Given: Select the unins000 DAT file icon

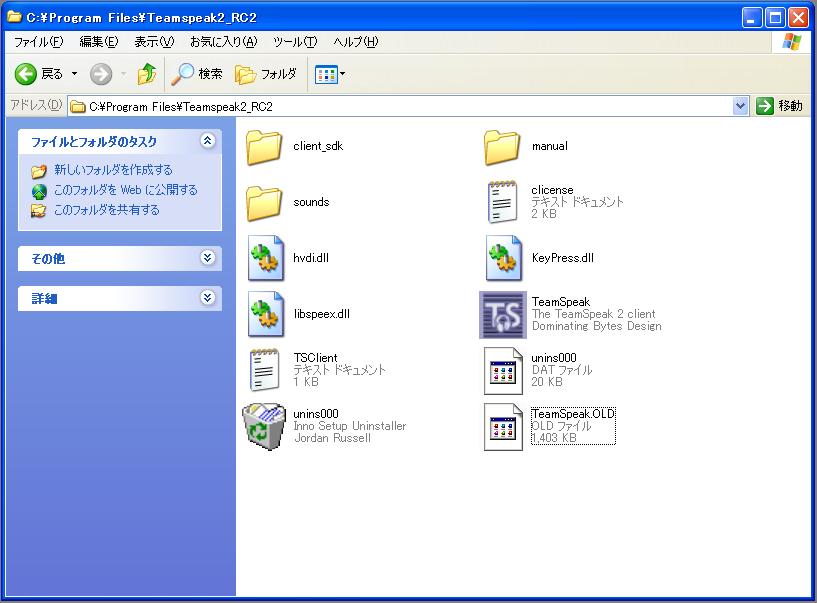Looking at the screenshot, I should (503, 371).
